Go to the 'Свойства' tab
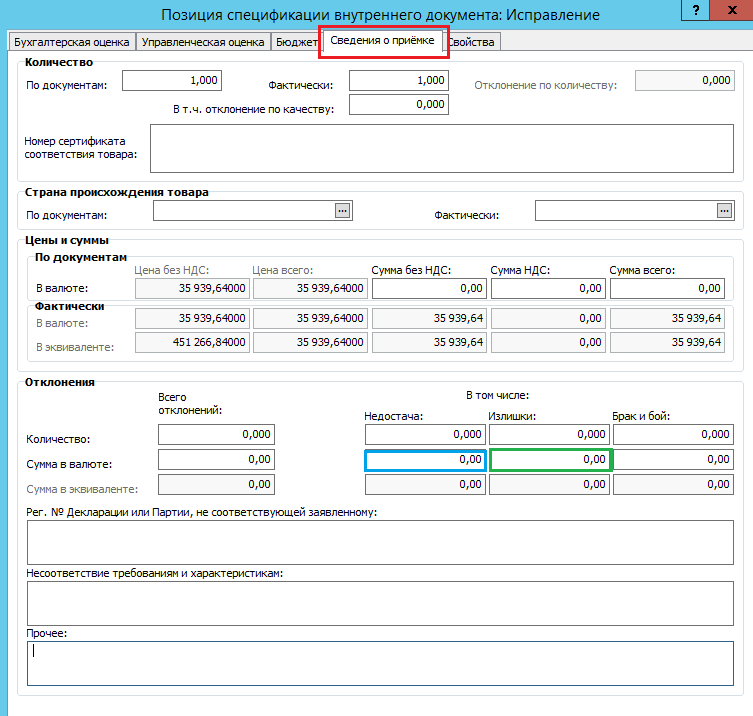Screen dimensions: 753x716 473,42
